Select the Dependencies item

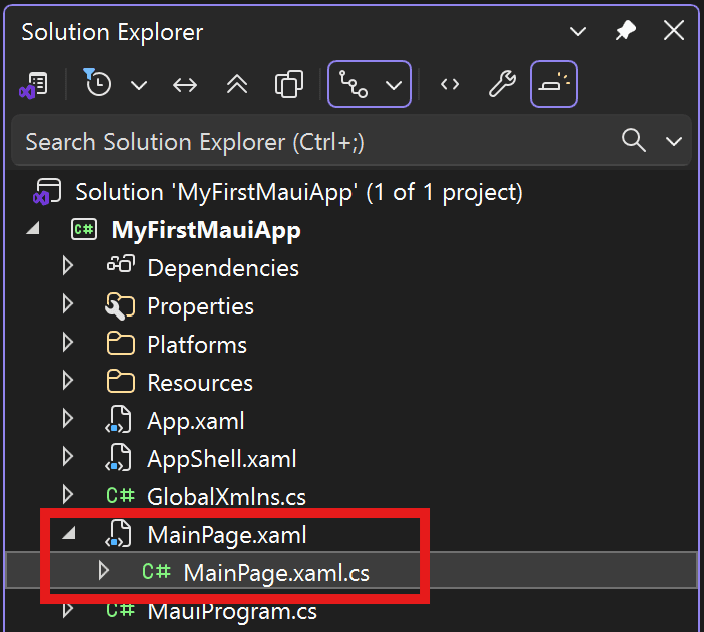coord(223,268)
